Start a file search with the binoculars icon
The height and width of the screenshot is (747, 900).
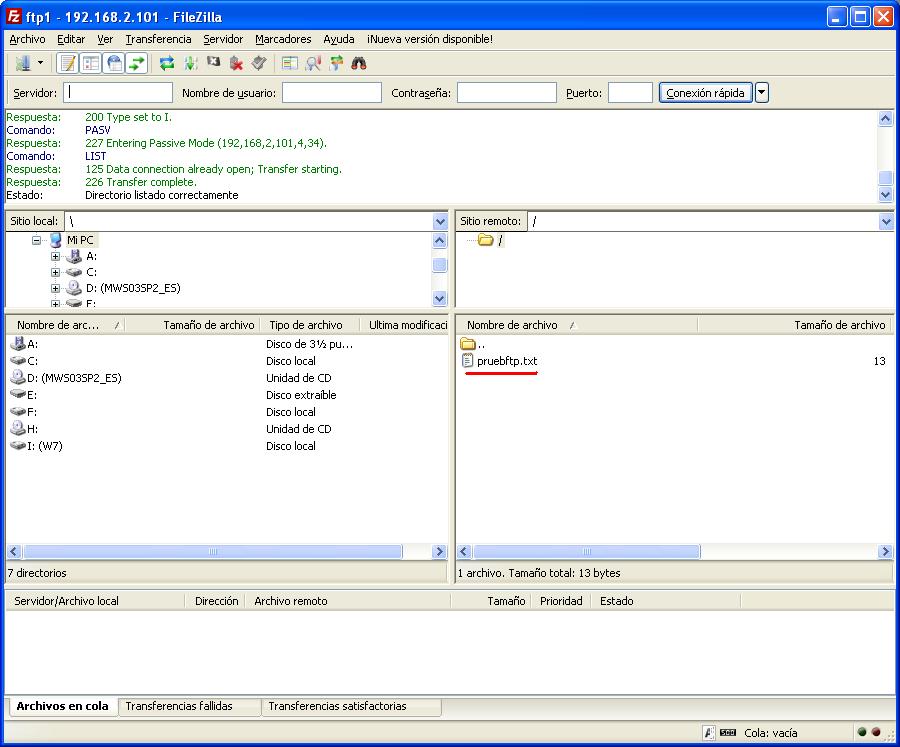[358, 62]
